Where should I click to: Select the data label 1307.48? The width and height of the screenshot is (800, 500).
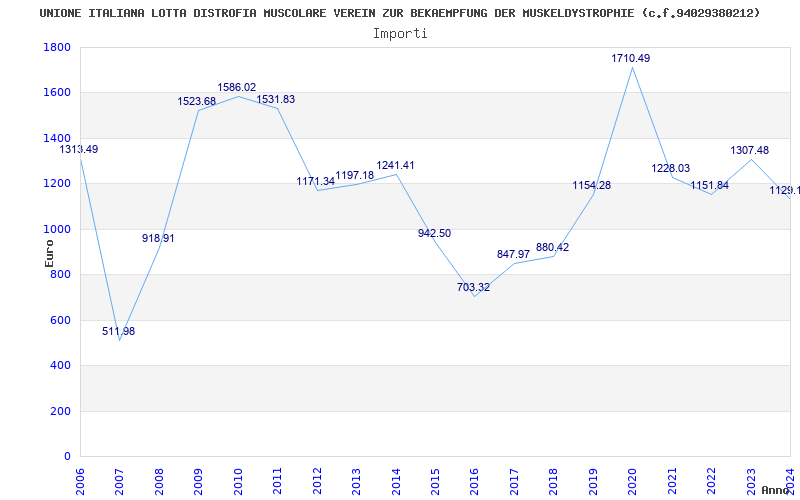point(749,151)
